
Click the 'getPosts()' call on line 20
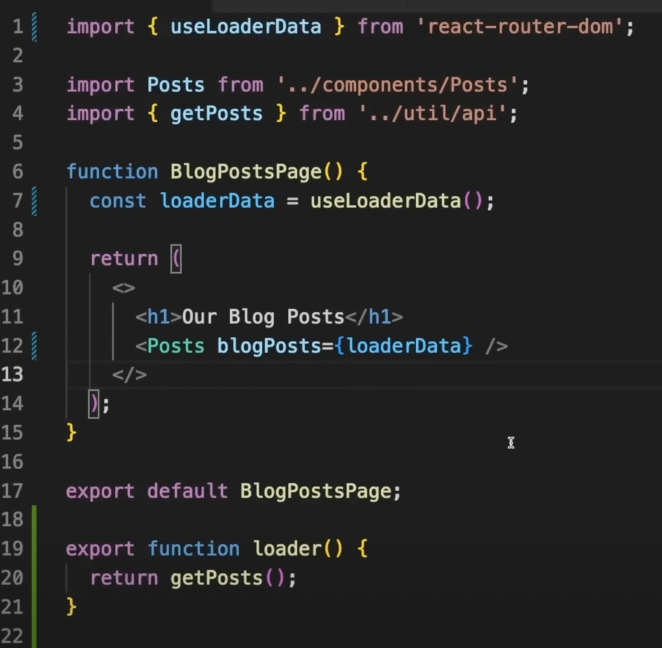pos(228,578)
